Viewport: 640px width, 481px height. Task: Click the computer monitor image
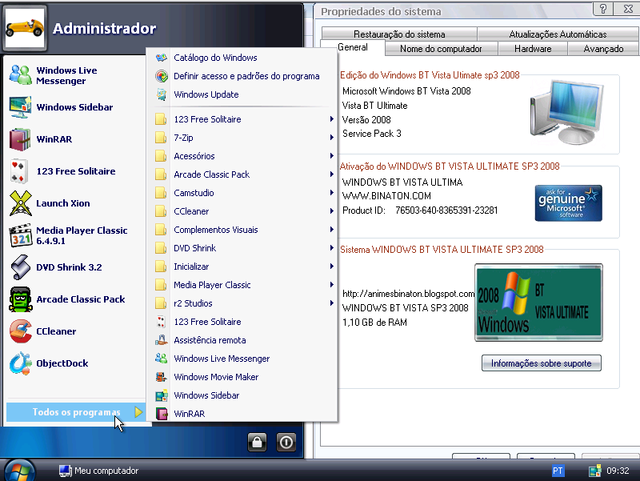pyautogui.click(x=567, y=112)
